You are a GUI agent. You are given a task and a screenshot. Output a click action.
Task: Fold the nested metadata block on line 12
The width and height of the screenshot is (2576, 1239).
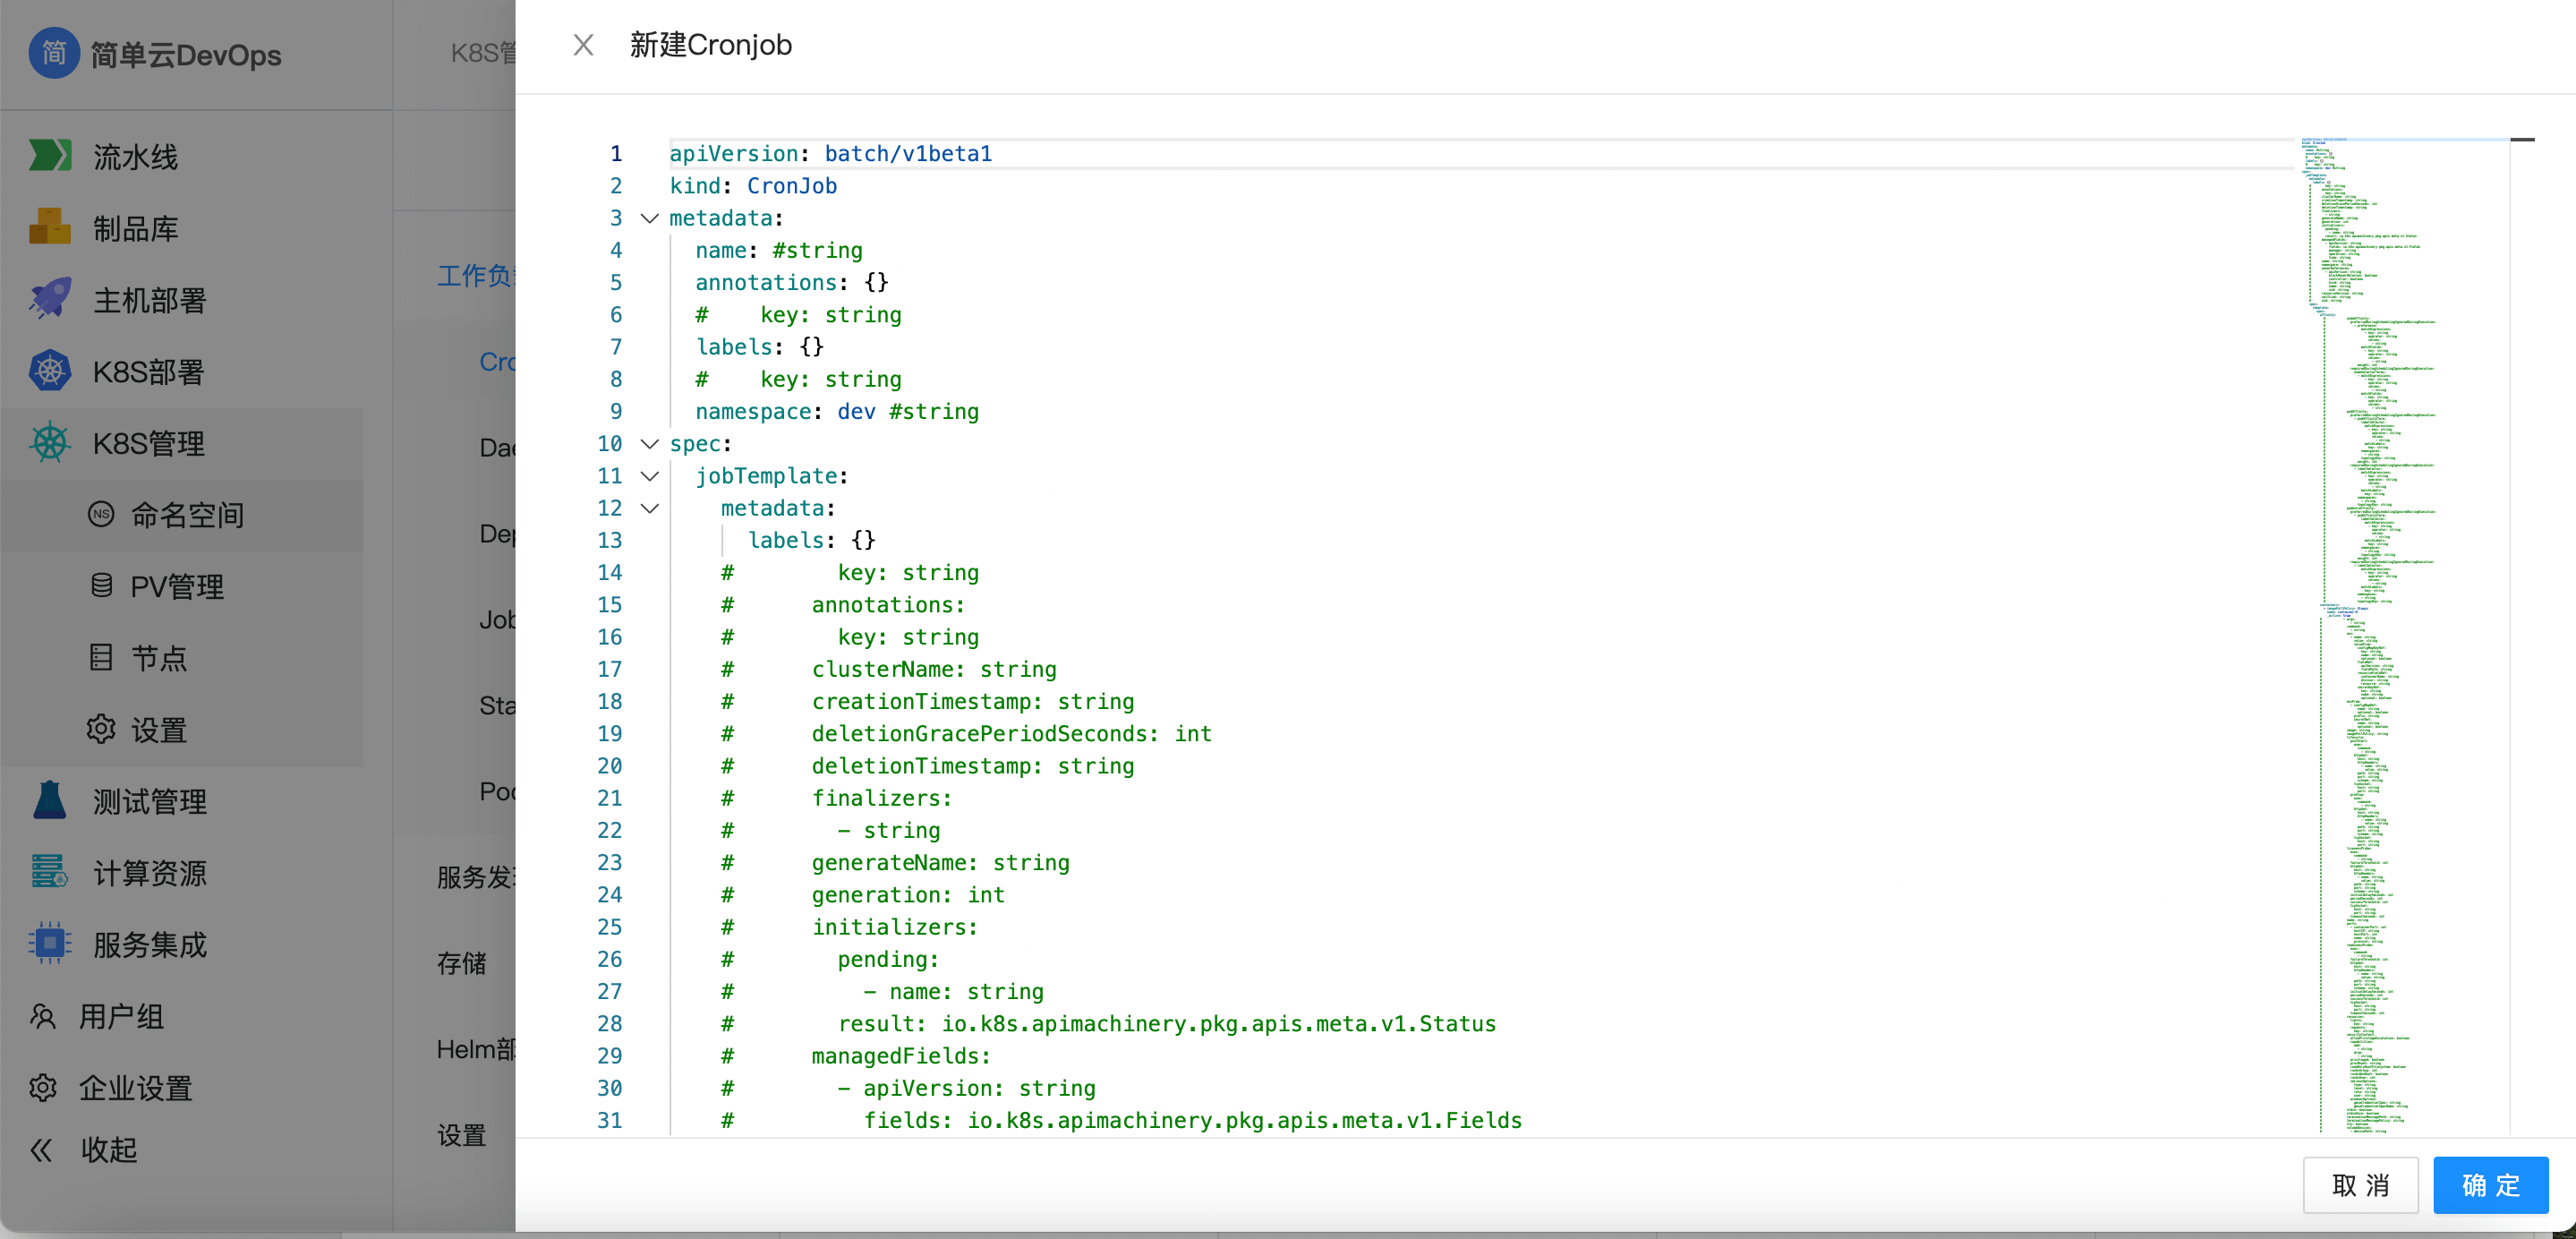650,508
